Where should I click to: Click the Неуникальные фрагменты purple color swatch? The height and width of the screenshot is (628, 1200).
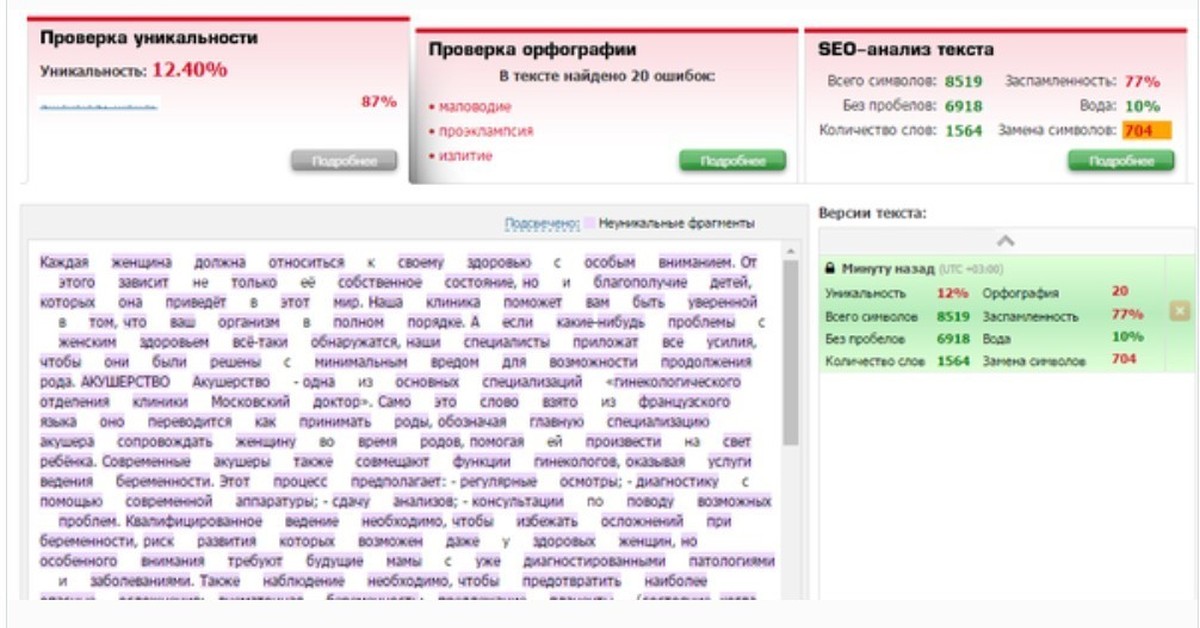[590, 224]
